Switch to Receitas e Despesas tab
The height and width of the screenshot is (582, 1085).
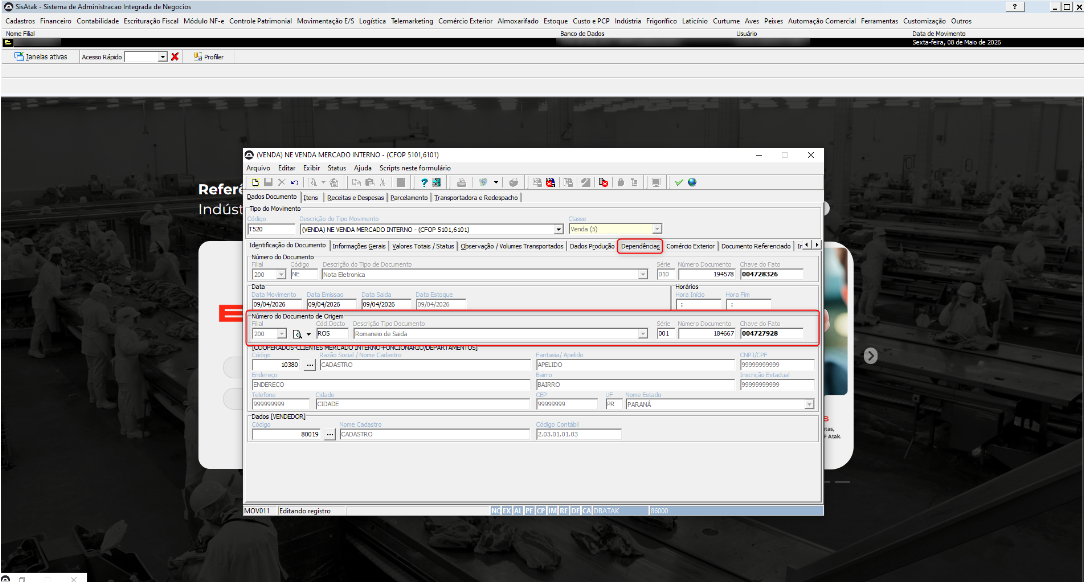click(355, 197)
